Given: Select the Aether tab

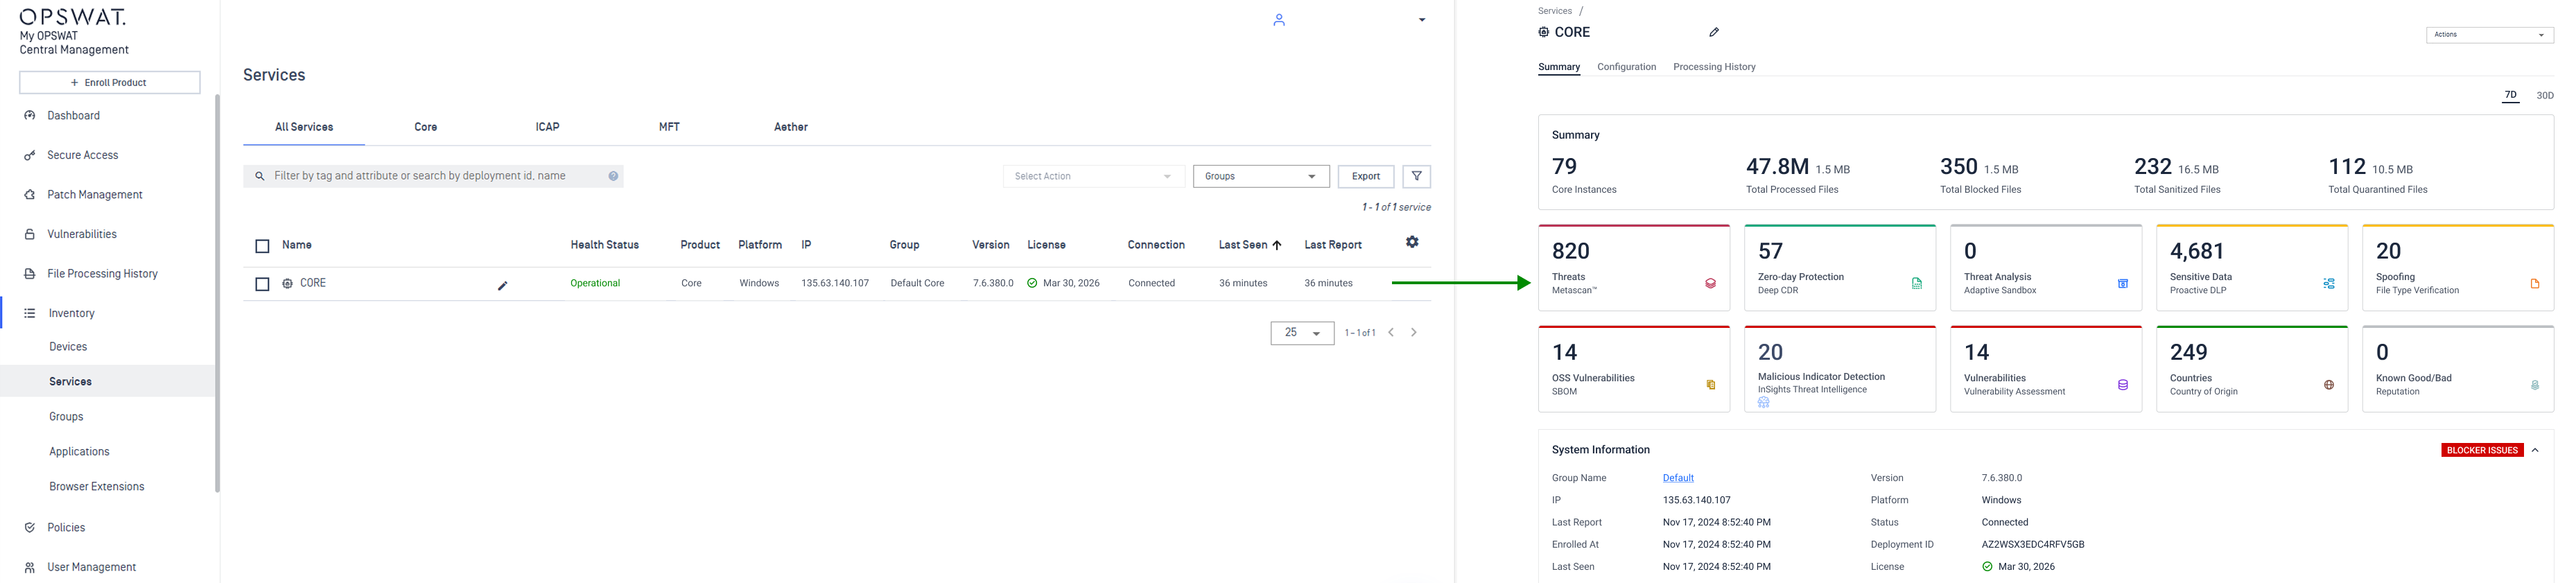Looking at the screenshot, I should coord(790,127).
